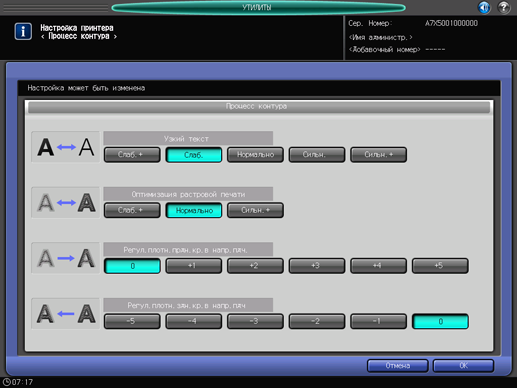517x388 pixels.
Task: Set leading edge density to +1
Action: (x=194, y=266)
